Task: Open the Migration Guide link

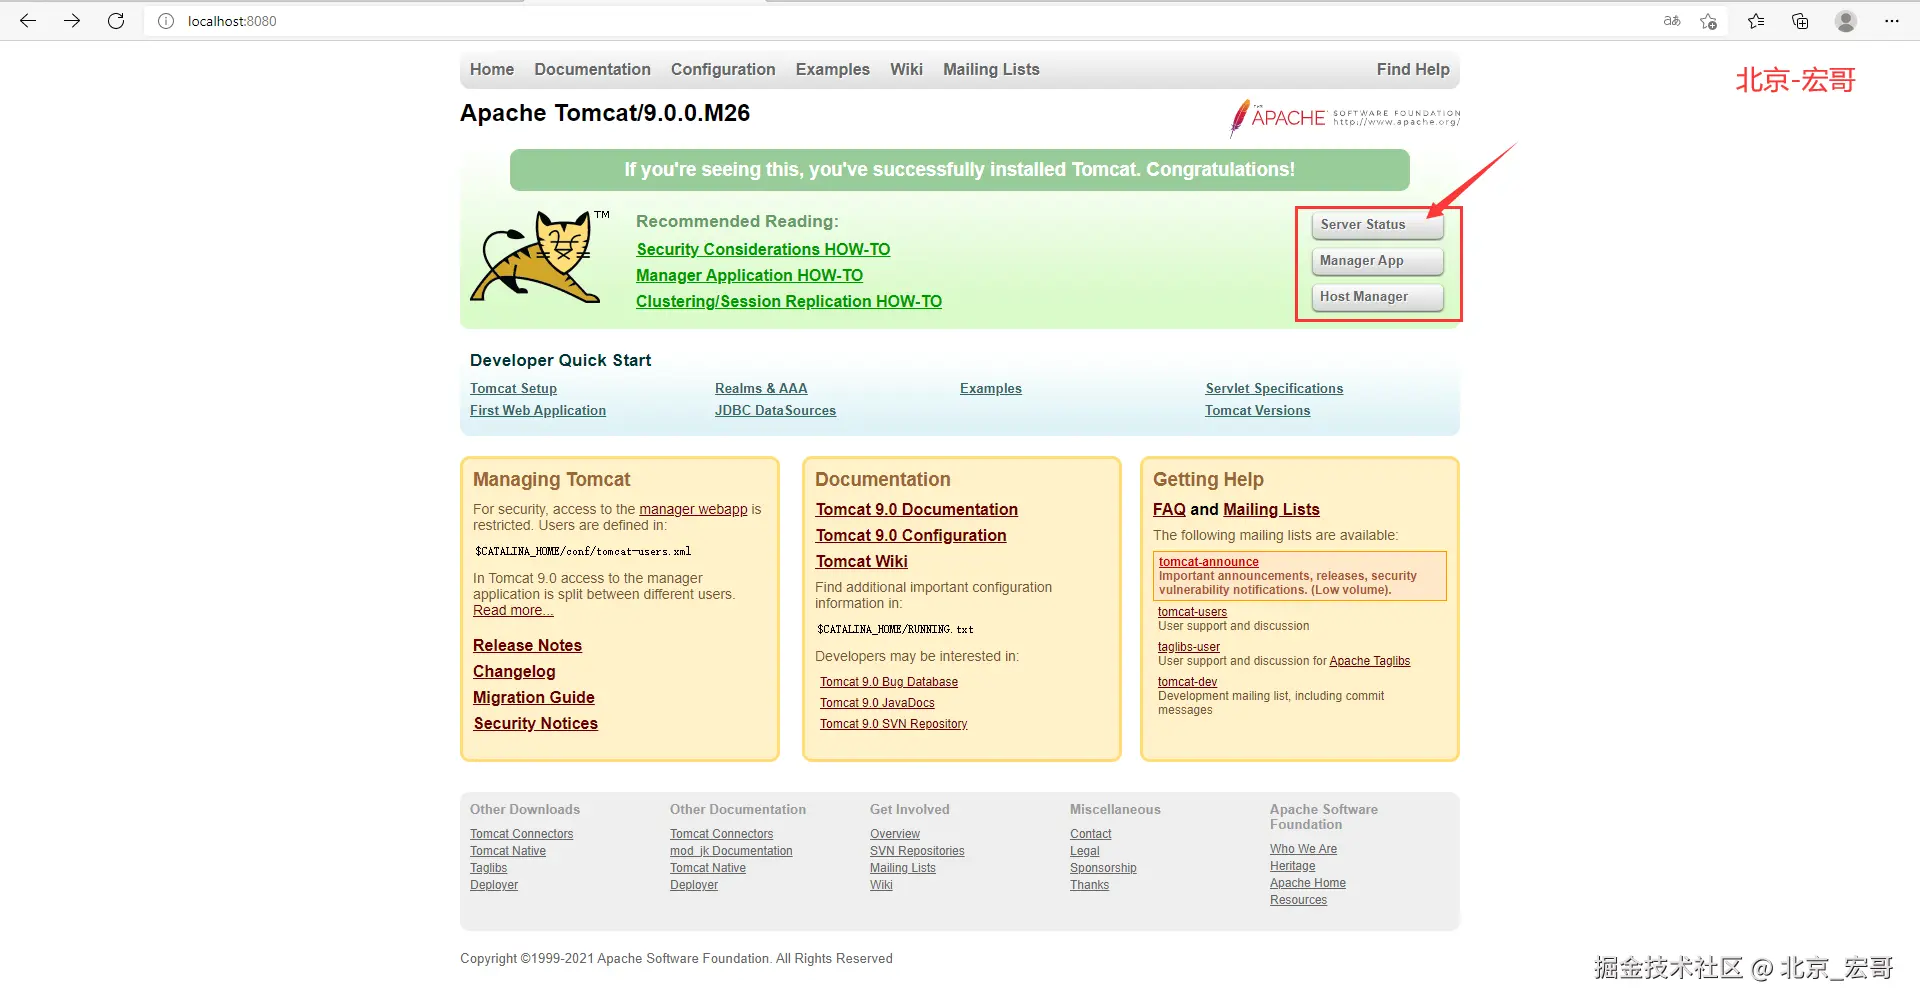Action: pos(534,697)
